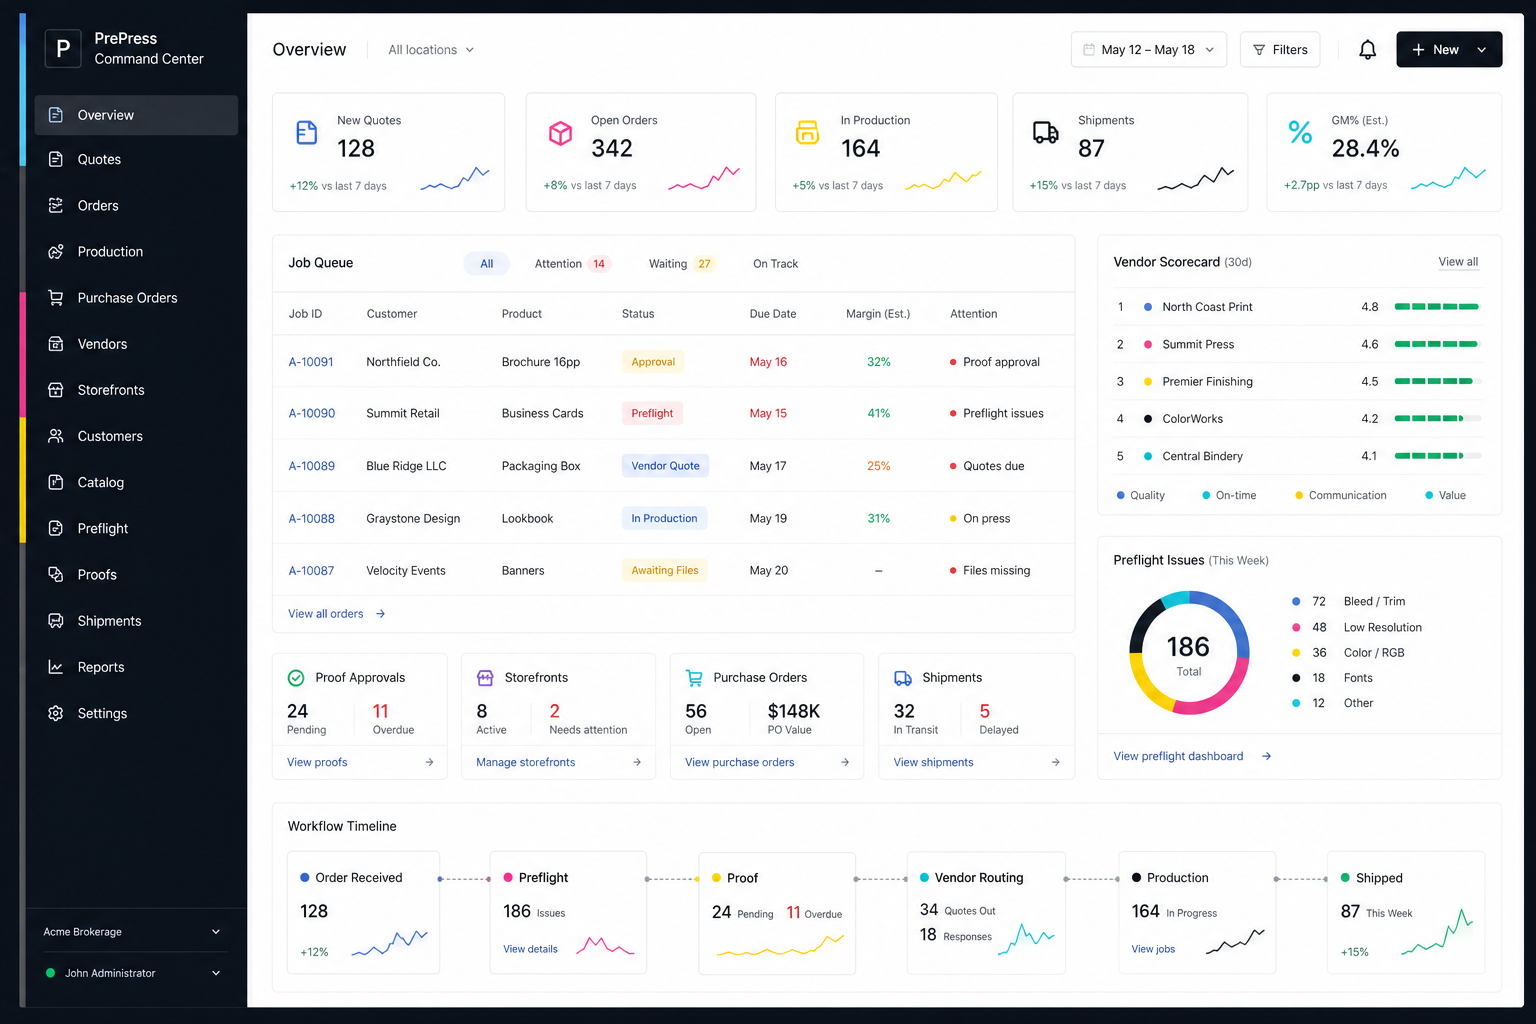This screenshot has height=1024, width=1536.
Task: Open the May 12 – May 18 date picker
Action: (x=1149, y=50)
